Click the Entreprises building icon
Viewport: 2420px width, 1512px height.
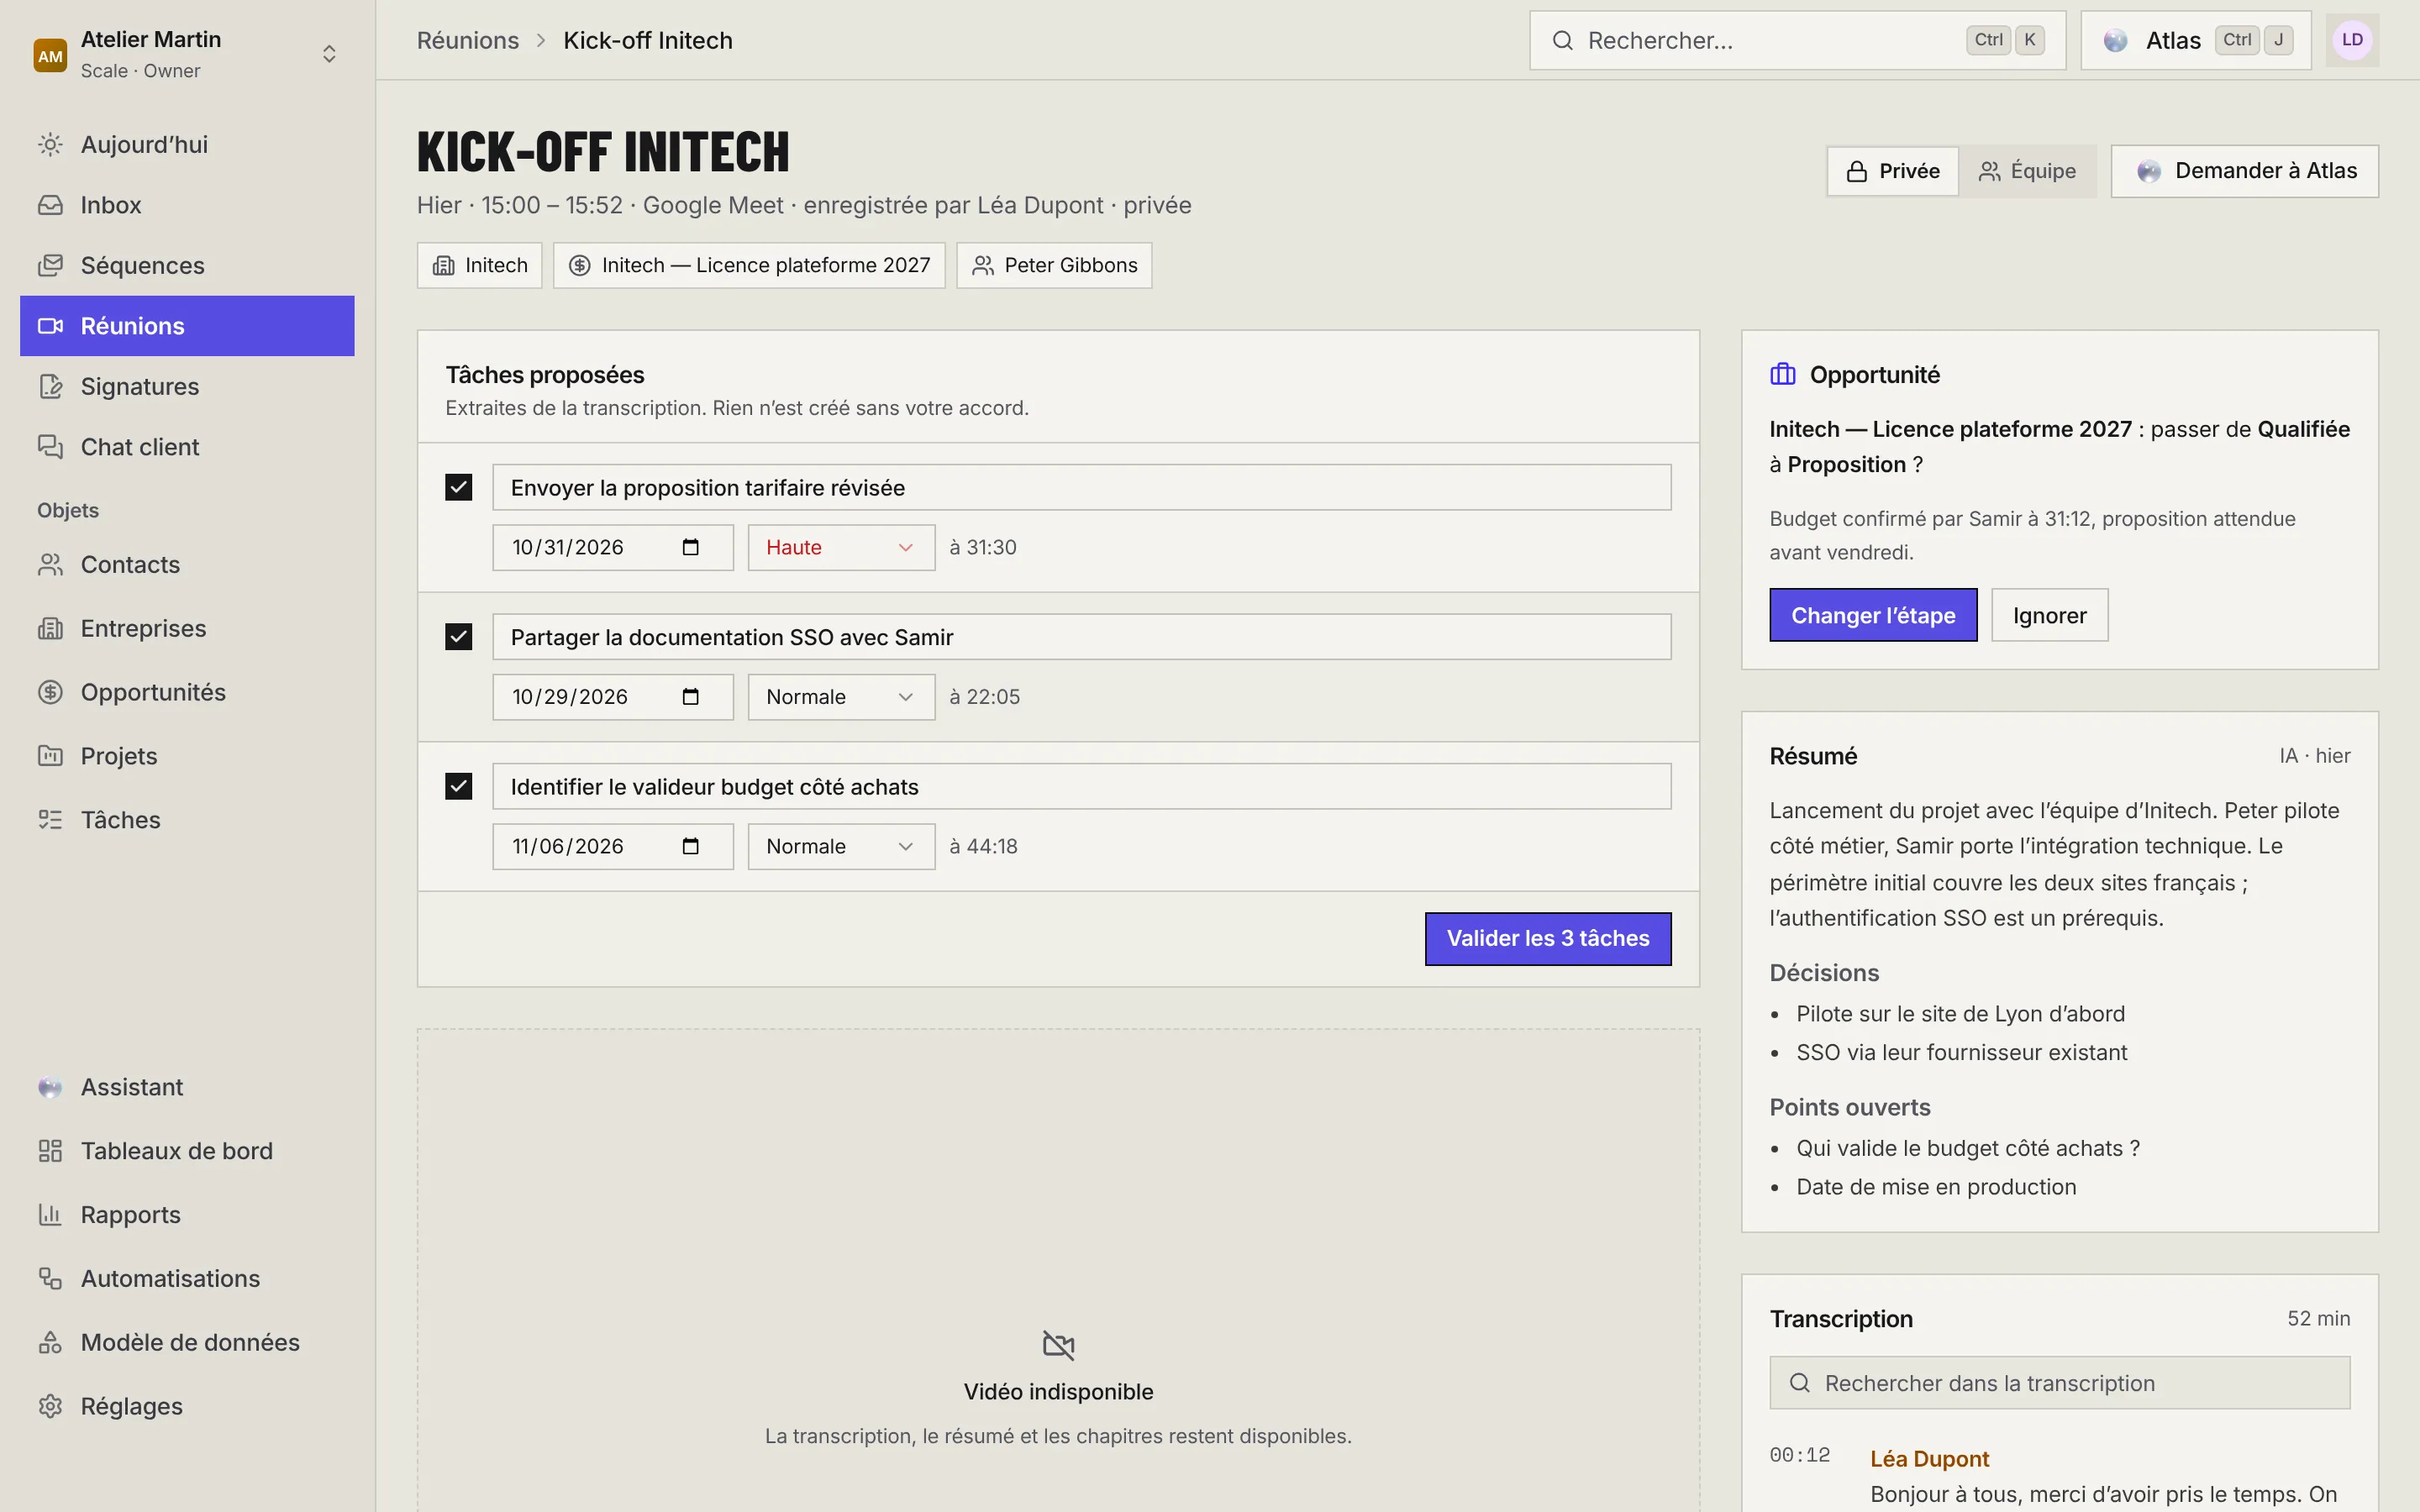(50, 629)
